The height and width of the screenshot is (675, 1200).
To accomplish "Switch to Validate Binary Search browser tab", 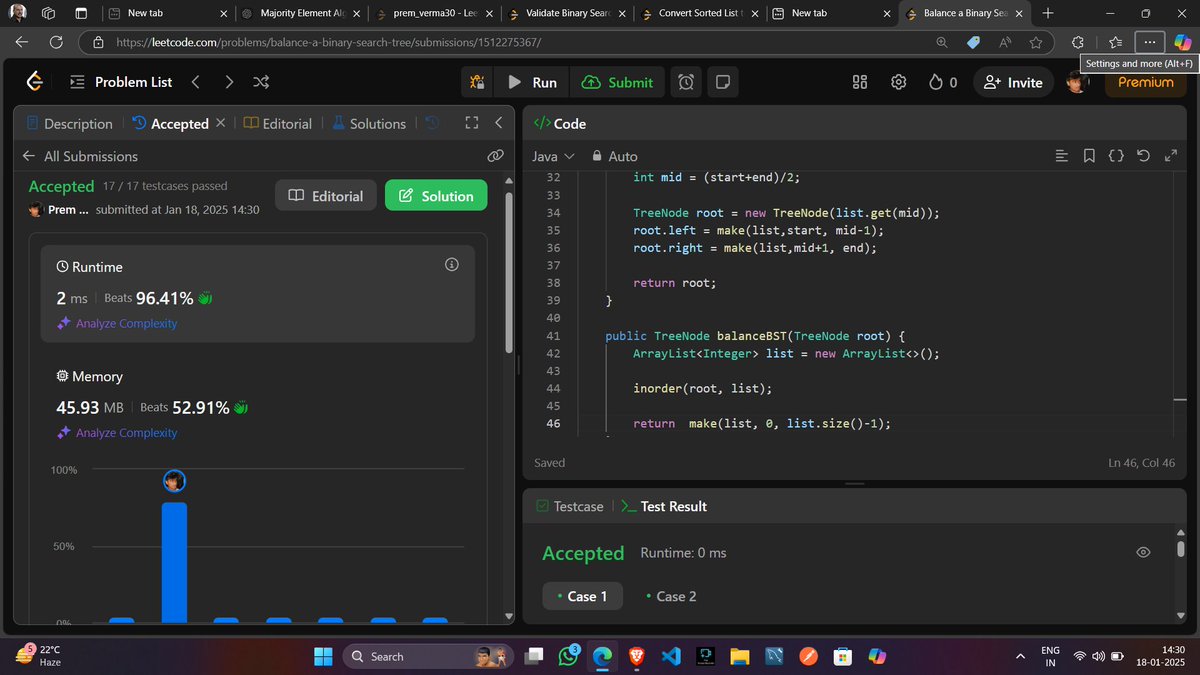I will pos(567,13).
